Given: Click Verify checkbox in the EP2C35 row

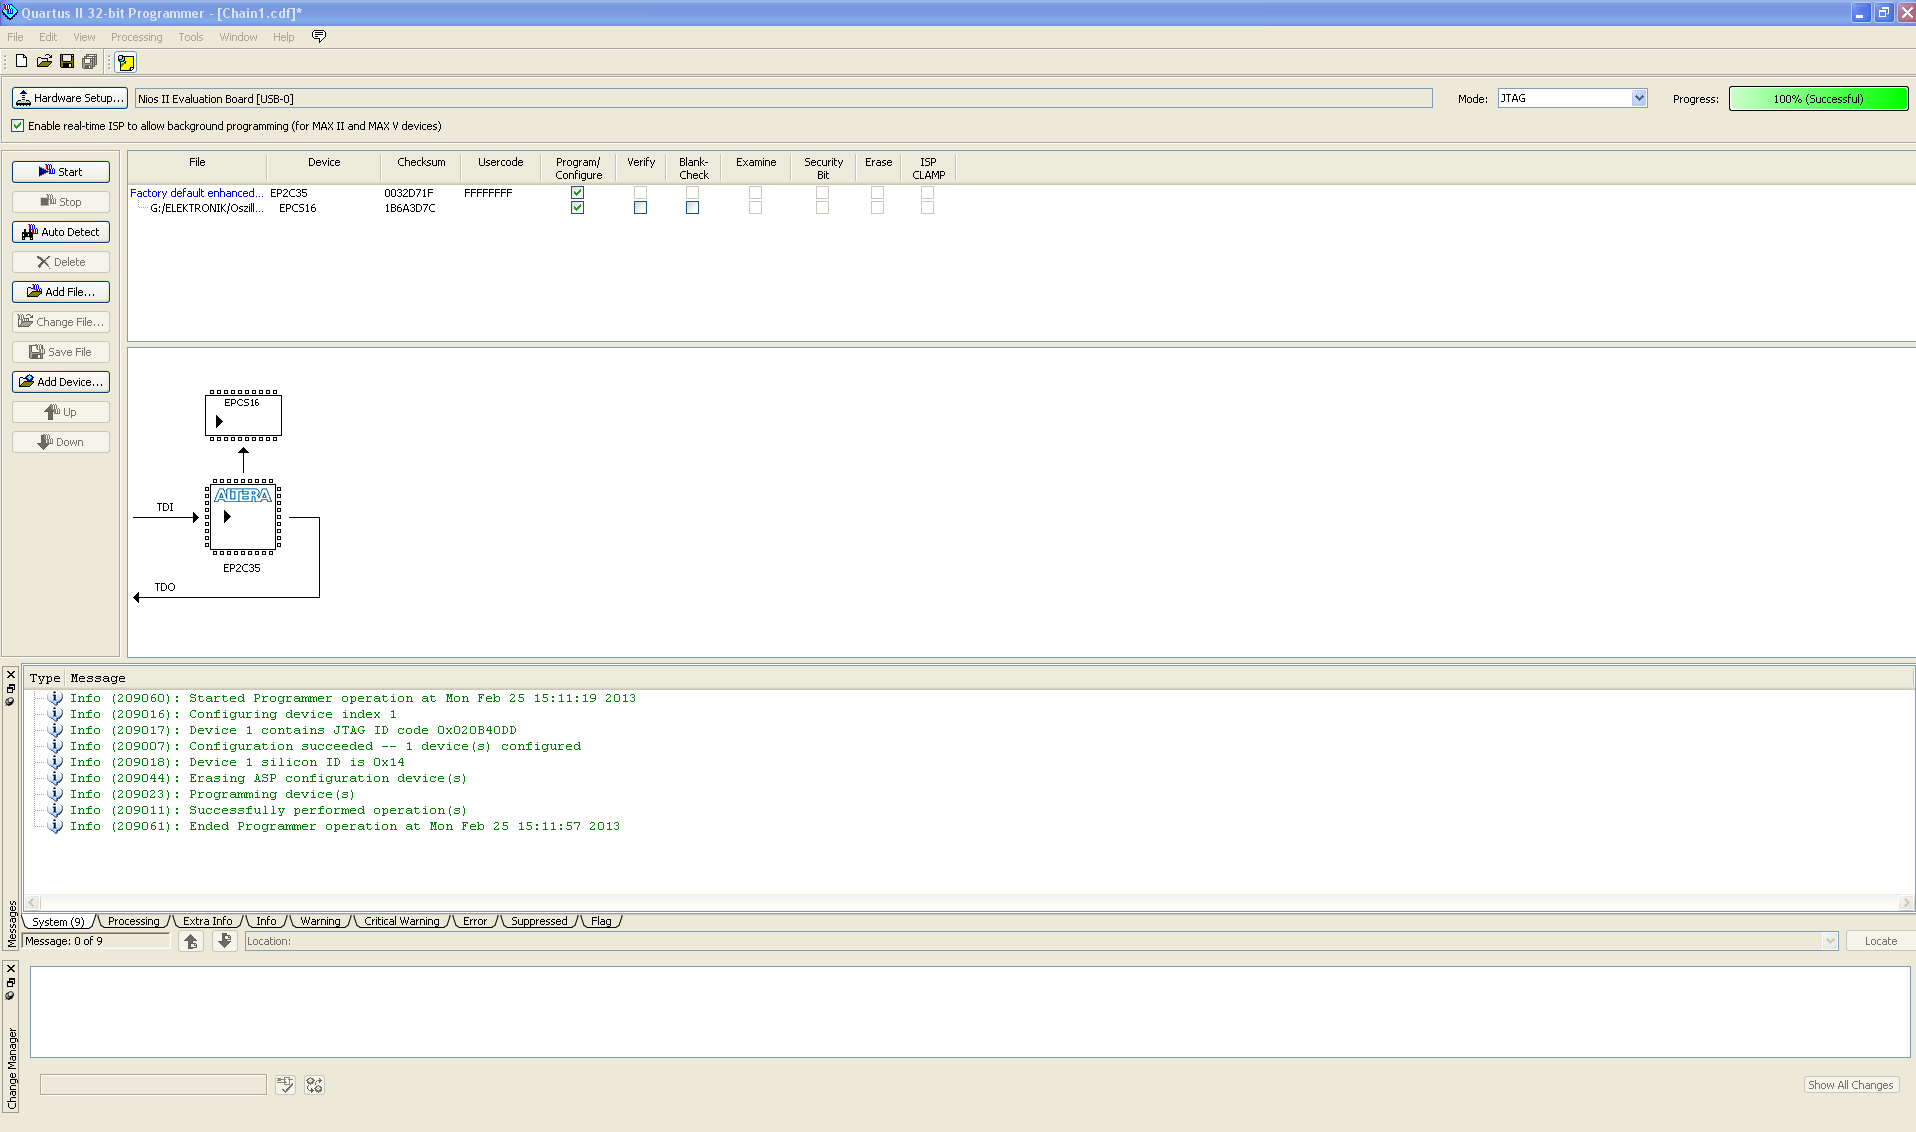Looking at the screenshot, I should 640,193.
